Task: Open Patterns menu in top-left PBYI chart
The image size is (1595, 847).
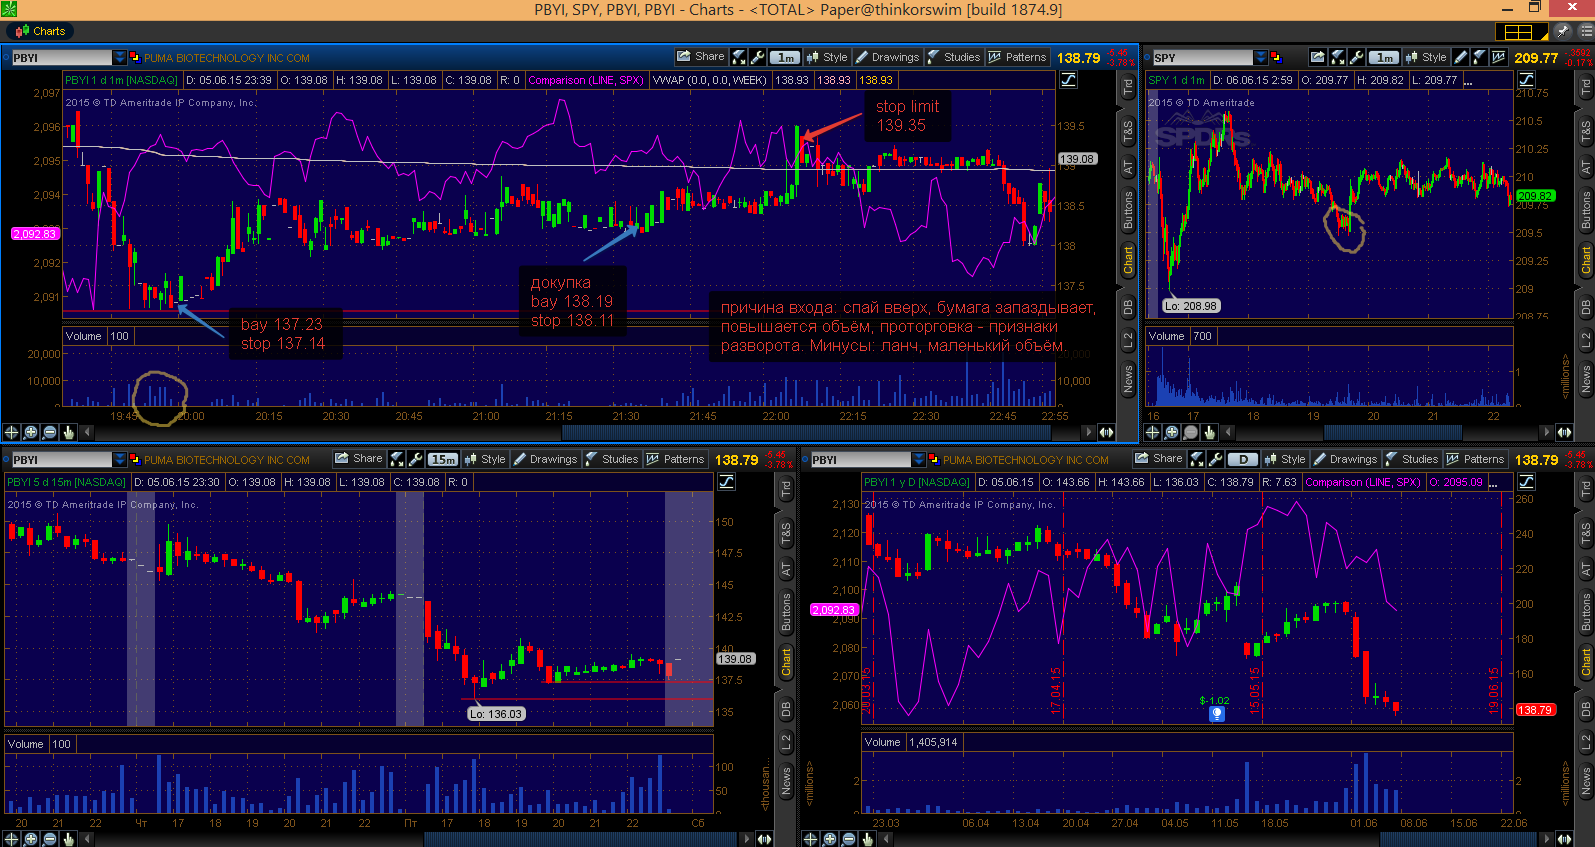Action: point(1018,57)
